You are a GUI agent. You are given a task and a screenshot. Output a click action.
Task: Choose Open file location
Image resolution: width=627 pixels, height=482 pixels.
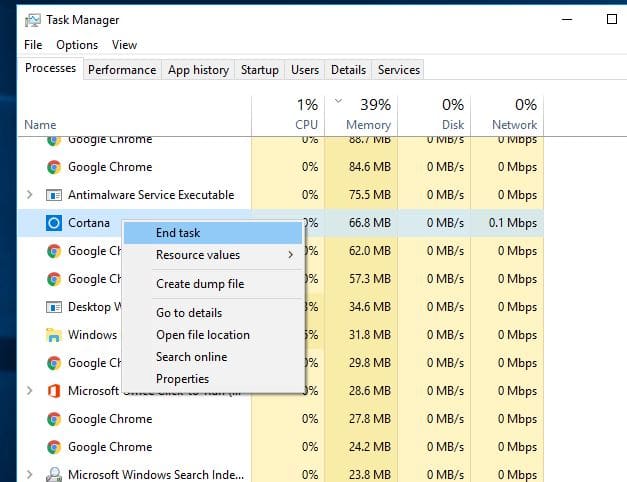(x=213, y=335)
